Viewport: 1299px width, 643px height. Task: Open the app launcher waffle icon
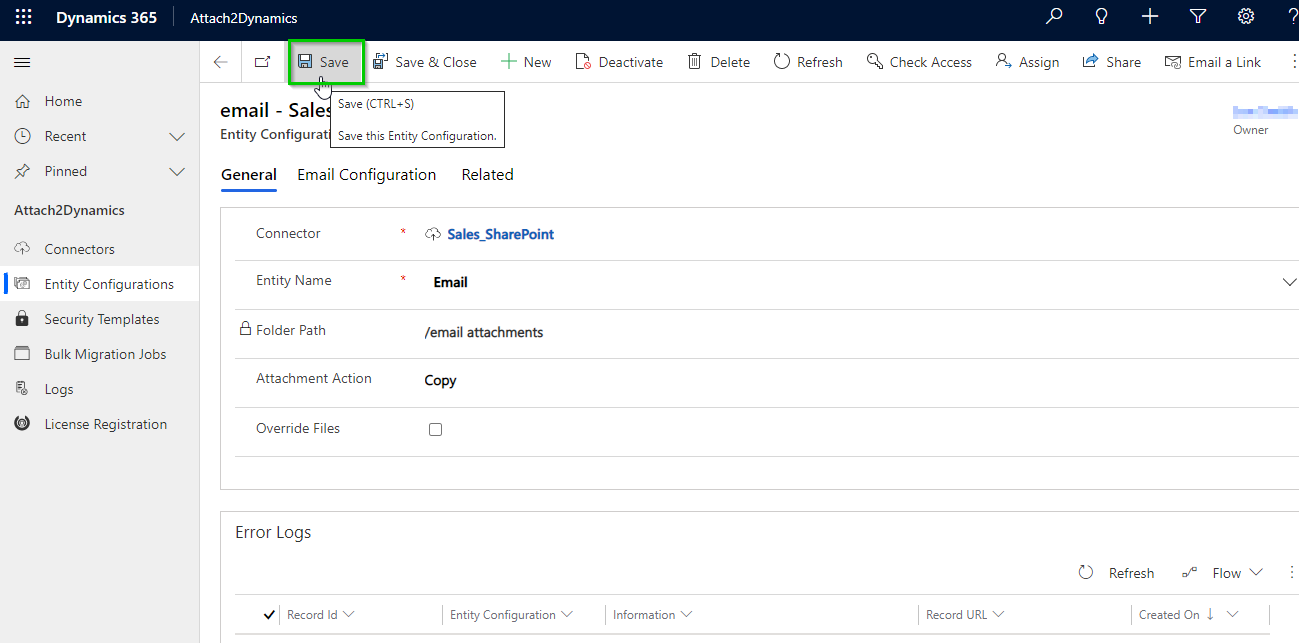click(23, 17)
